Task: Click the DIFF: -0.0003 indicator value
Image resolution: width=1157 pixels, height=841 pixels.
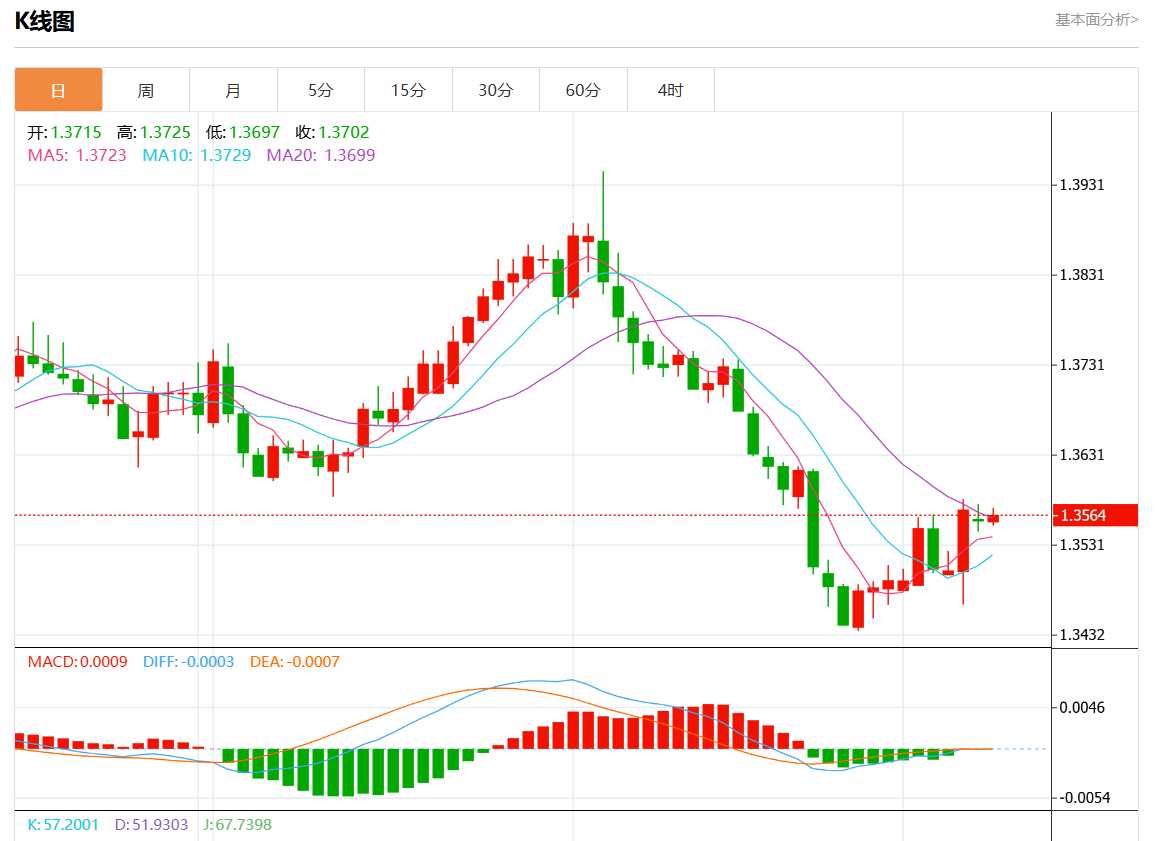Action: point(188,662)
